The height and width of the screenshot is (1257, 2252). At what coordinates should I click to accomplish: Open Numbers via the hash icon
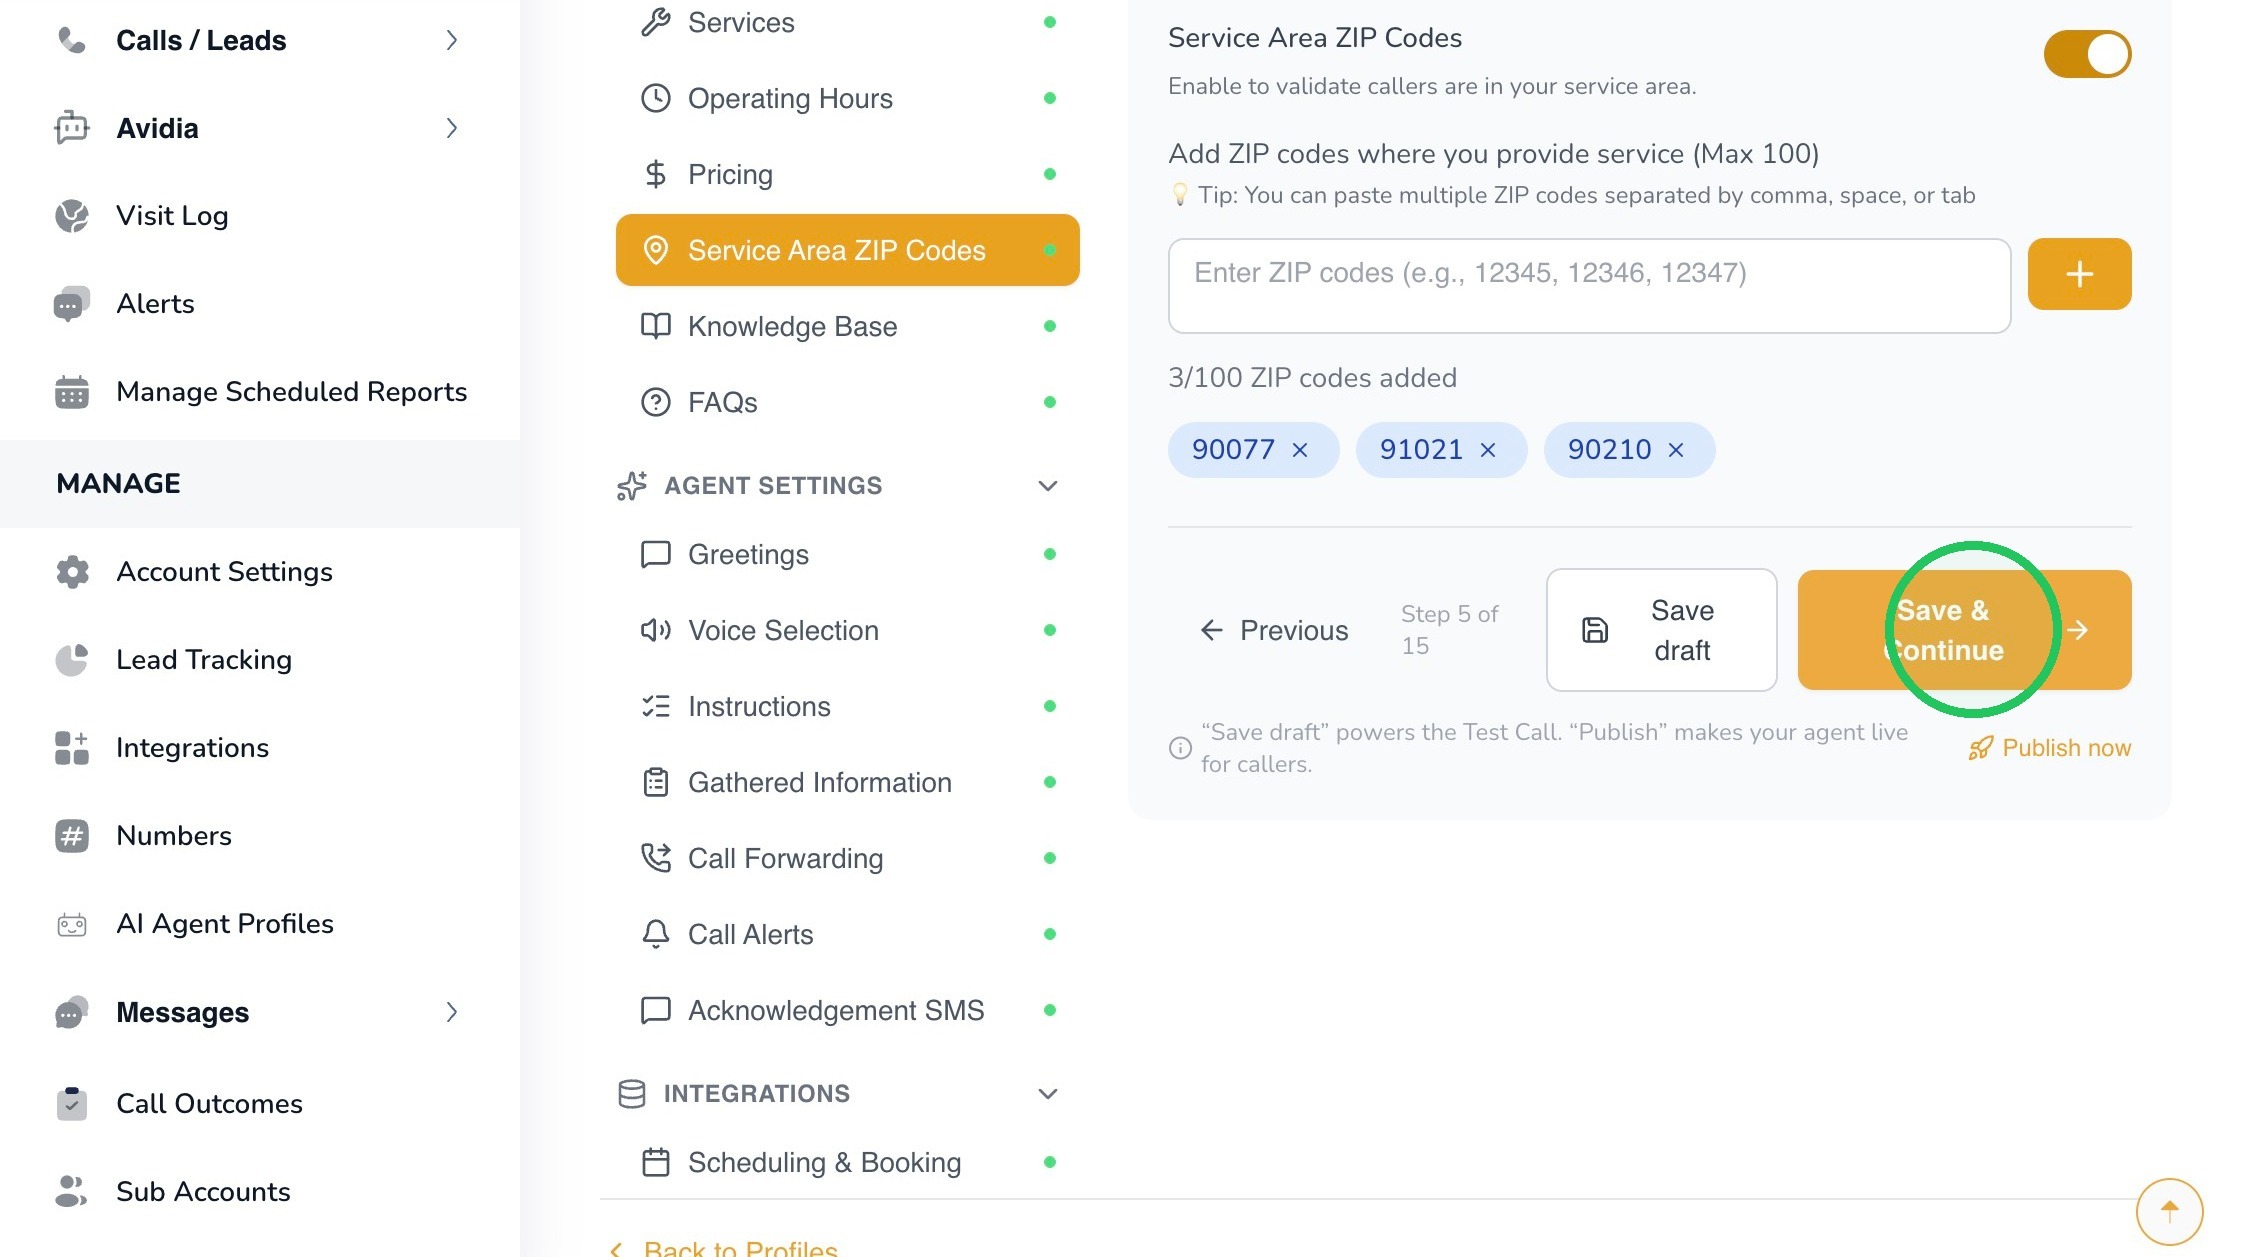pos(72,836)
